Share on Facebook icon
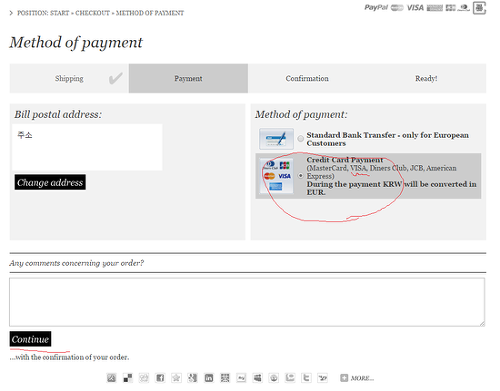Viewport: 500px width, 391px height. coord(160,378)
